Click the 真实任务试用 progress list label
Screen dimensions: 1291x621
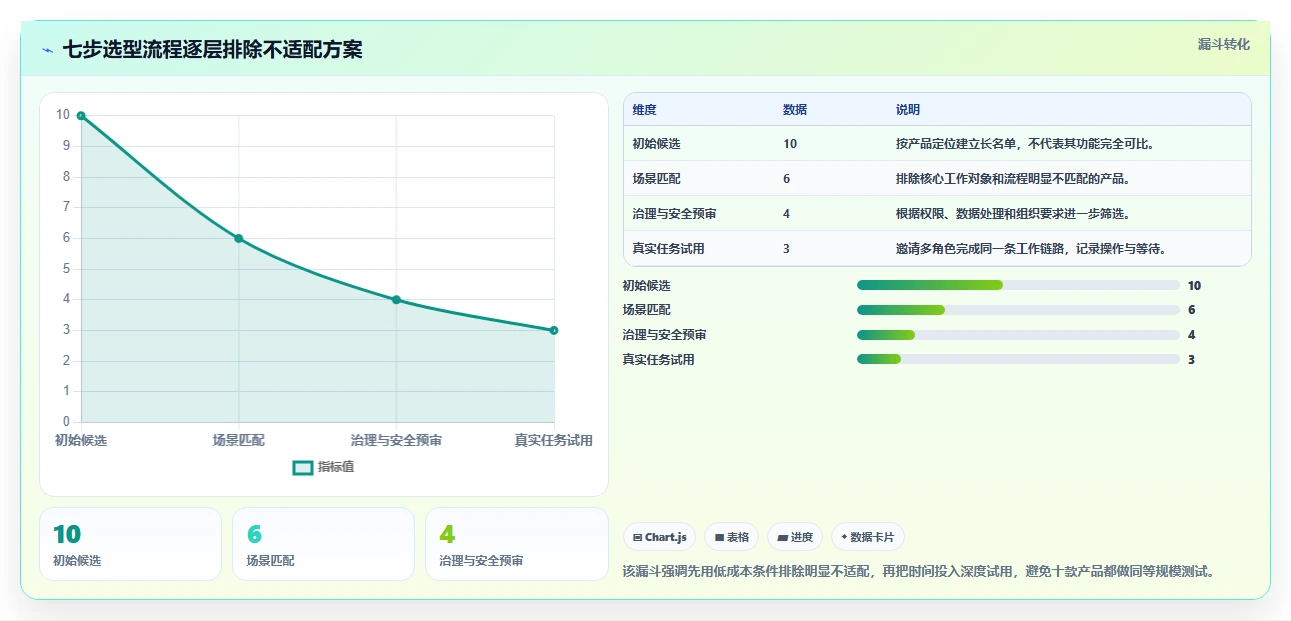658,360
